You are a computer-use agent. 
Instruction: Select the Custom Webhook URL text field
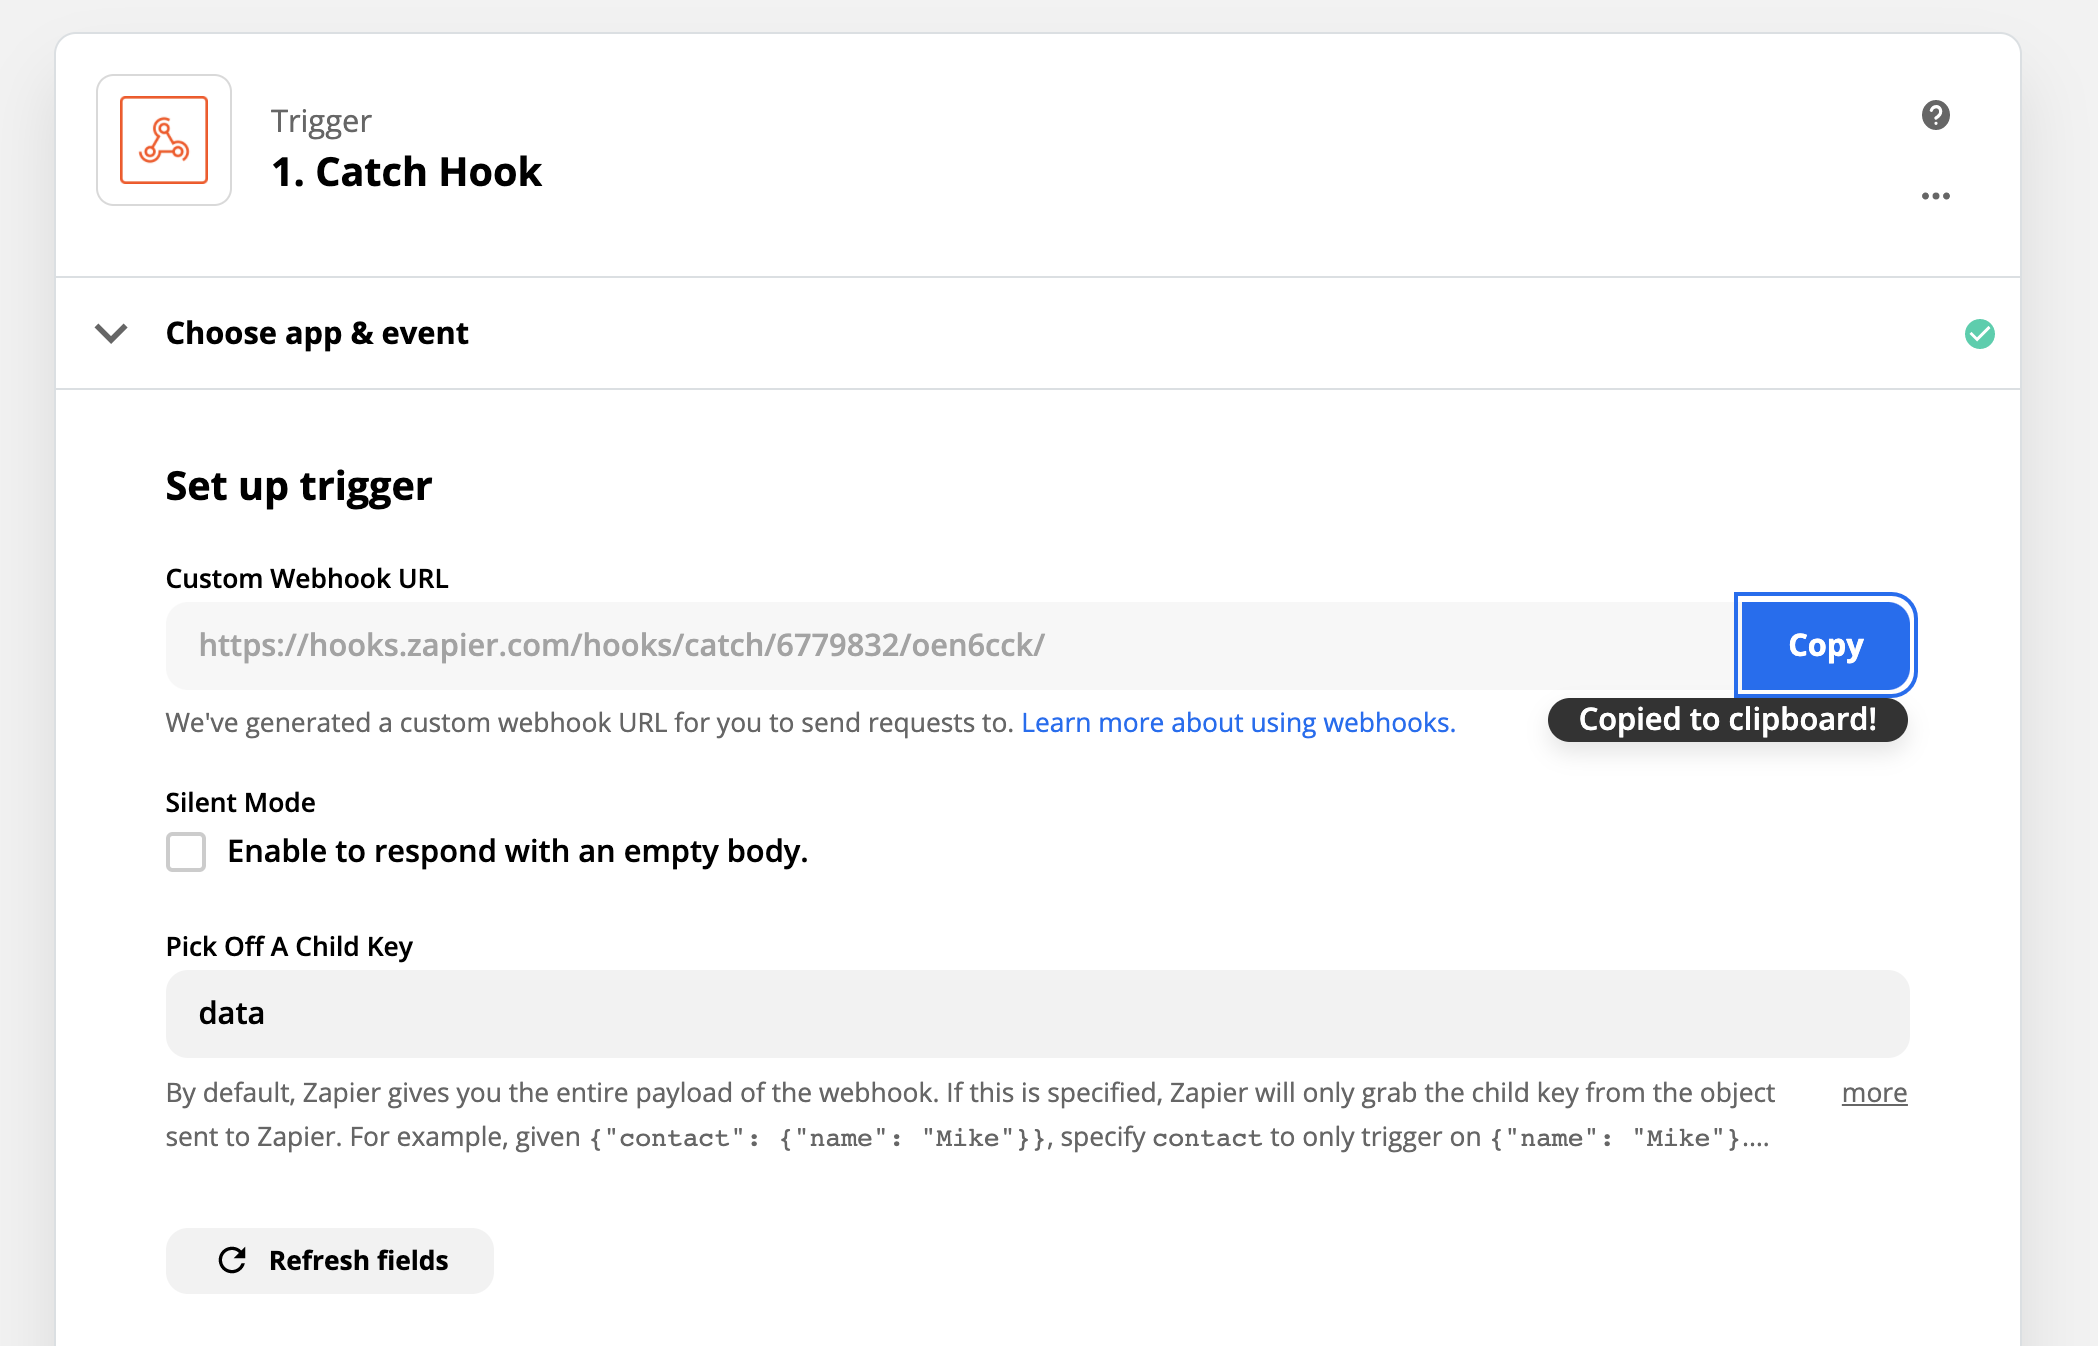tap(950, 645)
